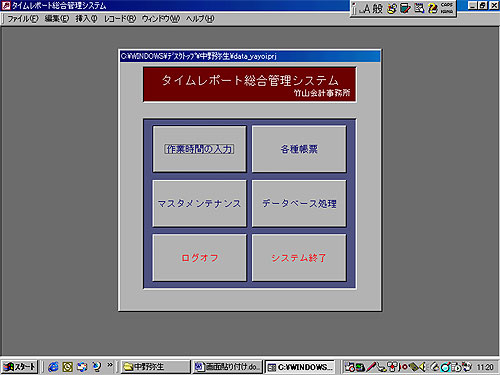Screen dimensions: 500x375
Task: Open the 挿入(I) menu
Action: click(86, 19)
